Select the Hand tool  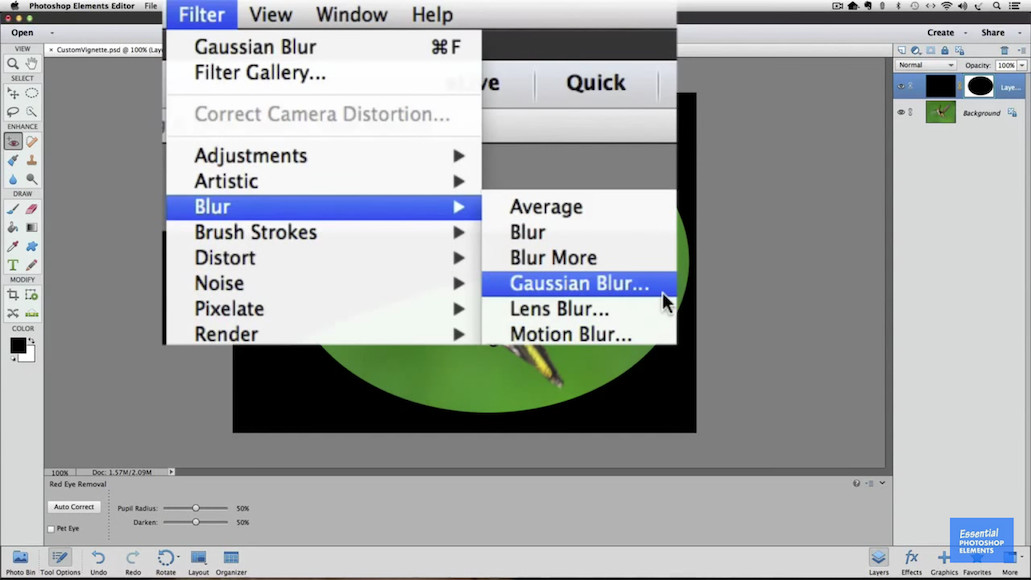pos(32,63)
